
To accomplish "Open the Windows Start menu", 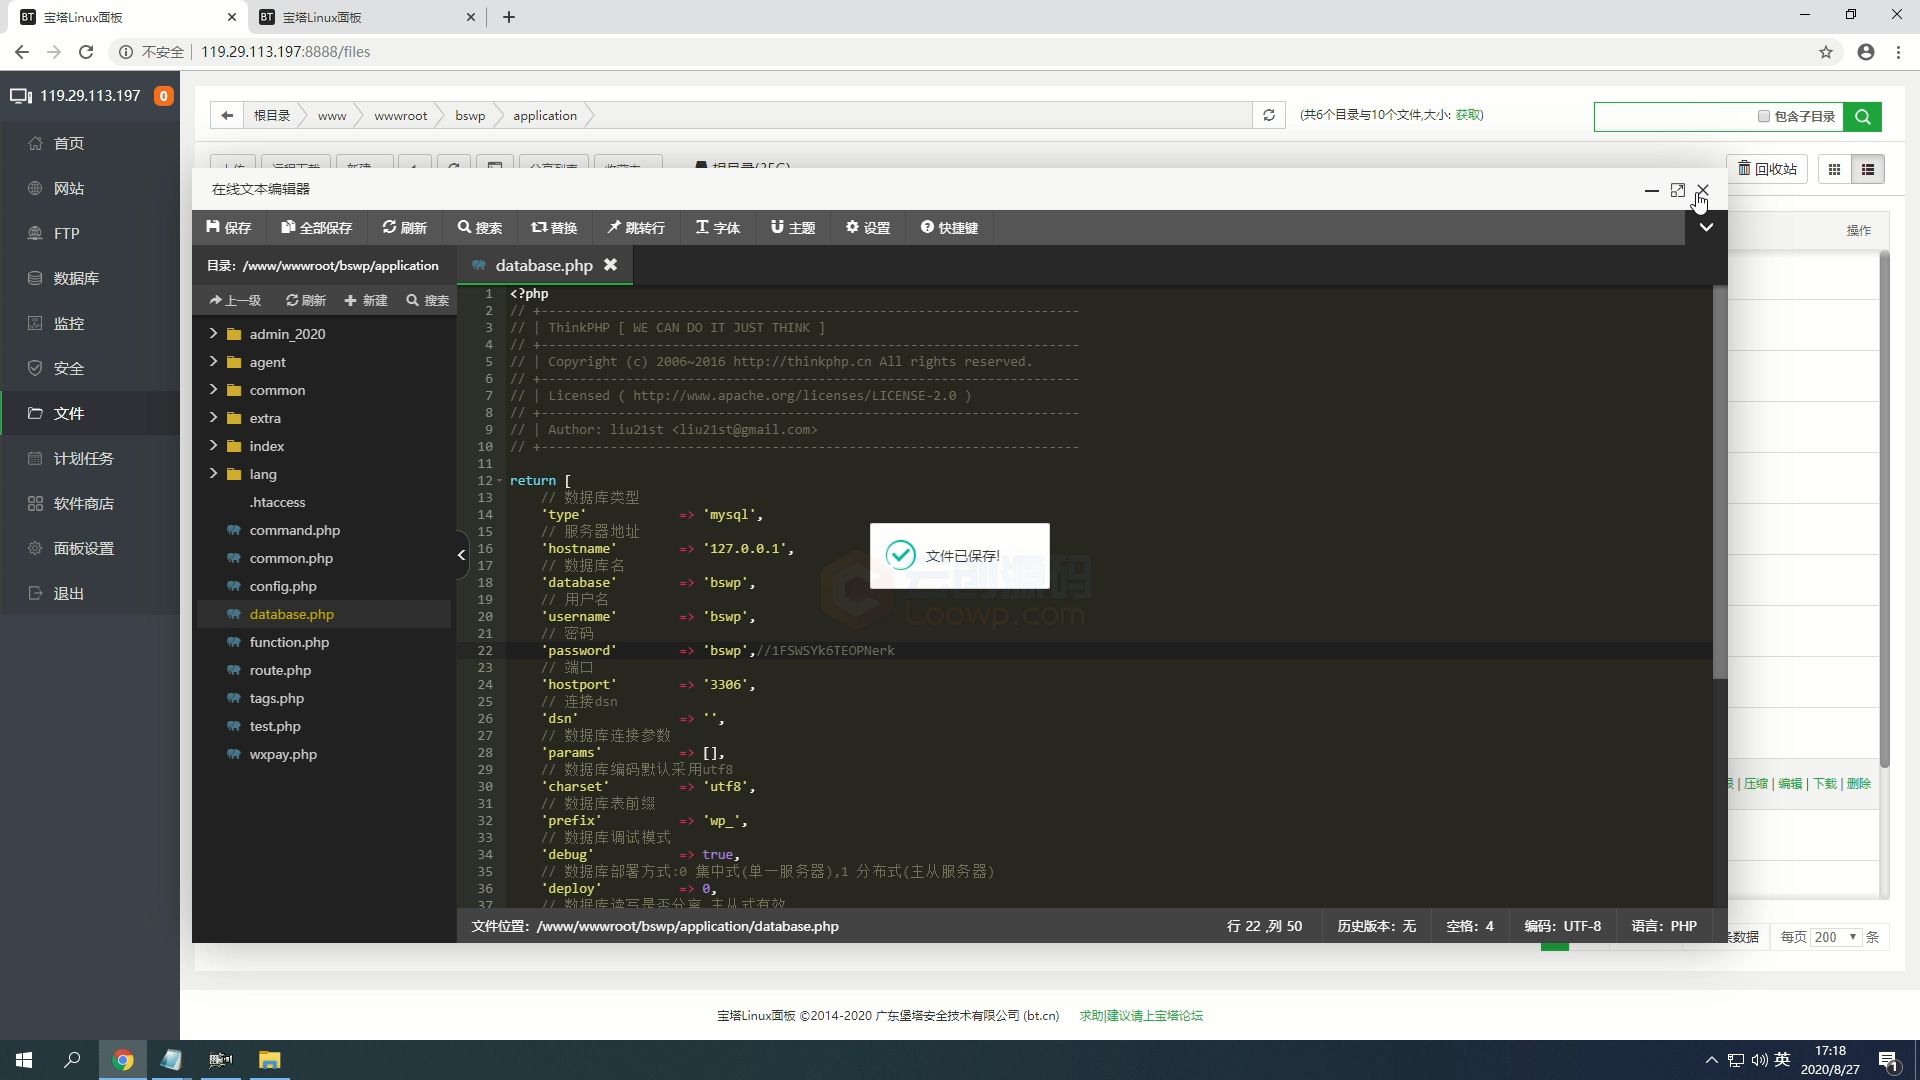I will (x=24, y=1060).
